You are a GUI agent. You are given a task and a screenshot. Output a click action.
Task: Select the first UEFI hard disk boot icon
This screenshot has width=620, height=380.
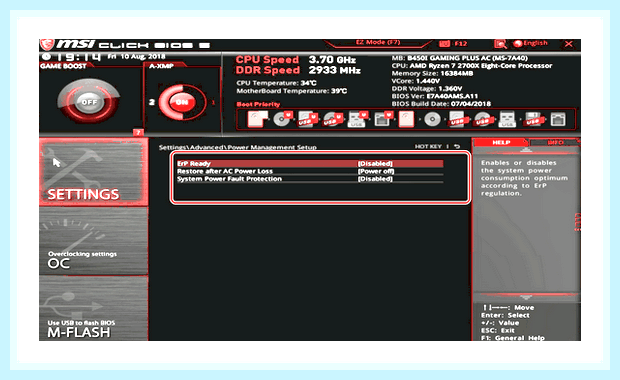257,119
